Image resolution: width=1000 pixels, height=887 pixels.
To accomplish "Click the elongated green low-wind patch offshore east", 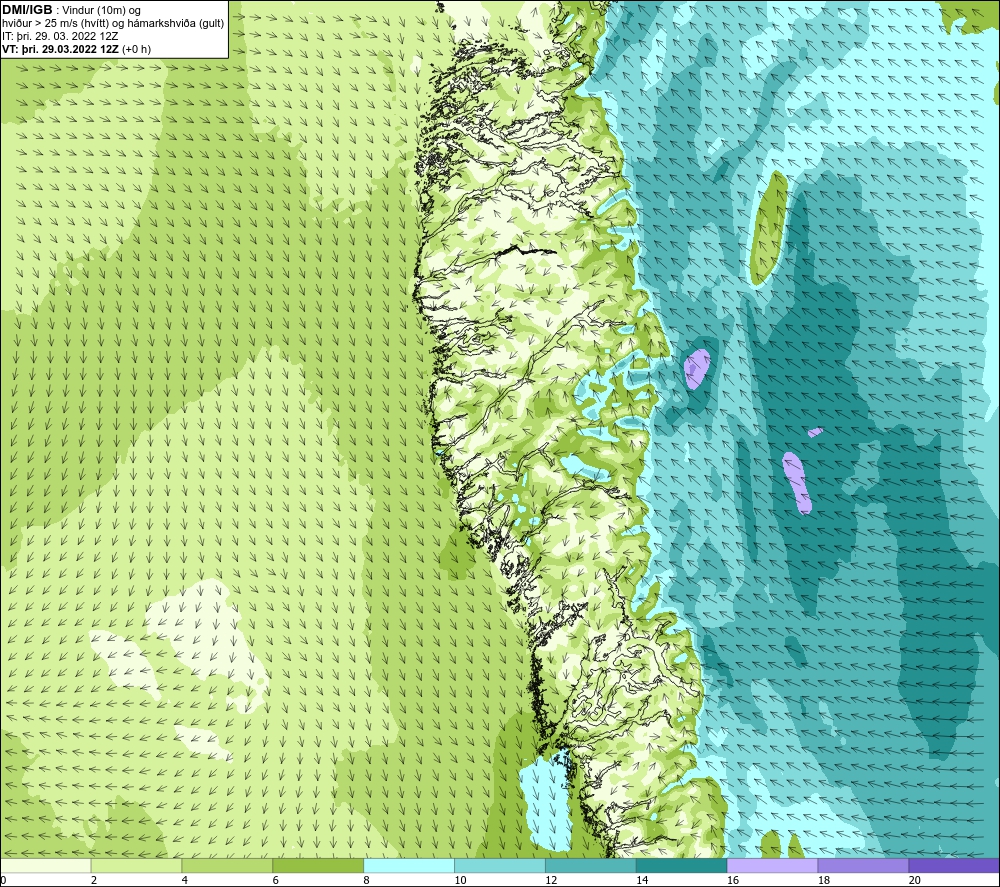I will (x=768, y=228).
